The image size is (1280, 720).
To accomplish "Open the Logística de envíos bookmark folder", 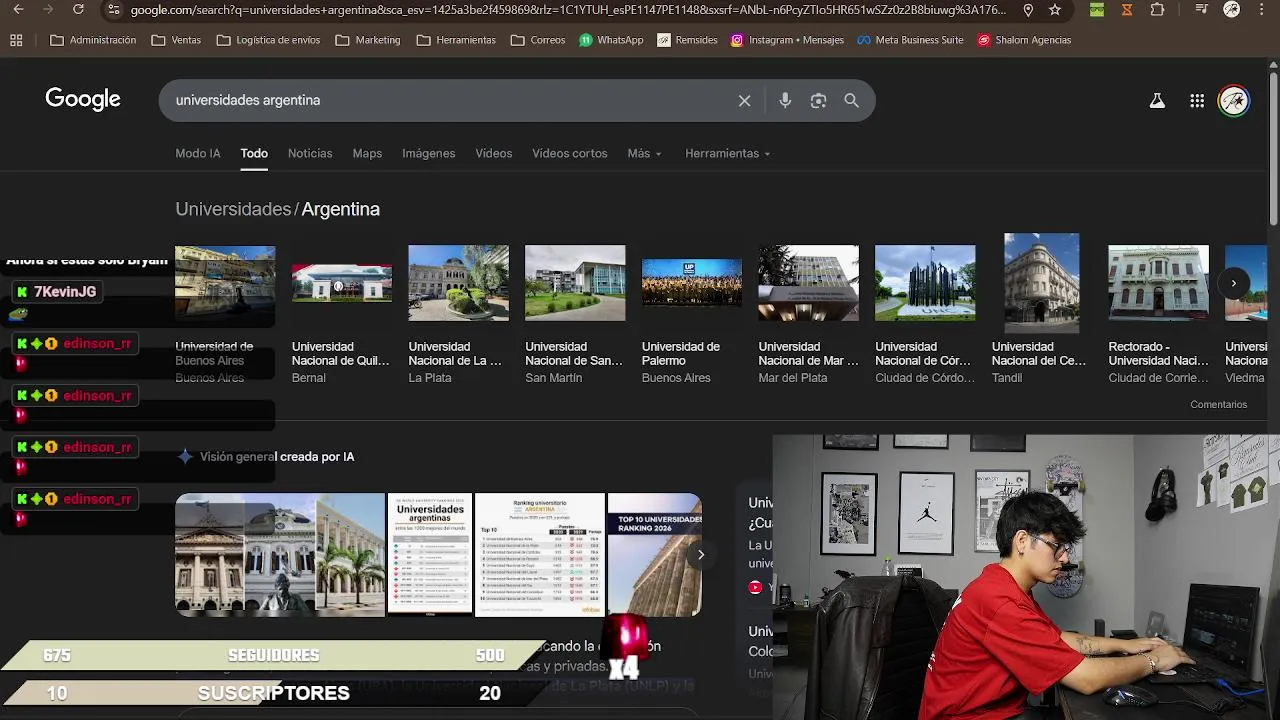I will click(x=268, y=40).
